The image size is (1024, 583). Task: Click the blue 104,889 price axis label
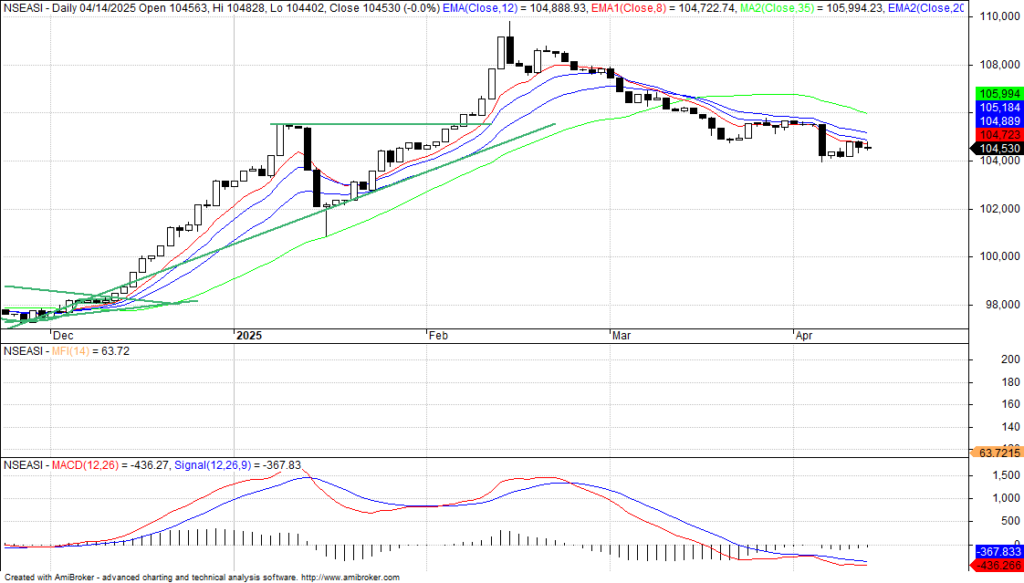pyautogui.click(x=996, y=120)
